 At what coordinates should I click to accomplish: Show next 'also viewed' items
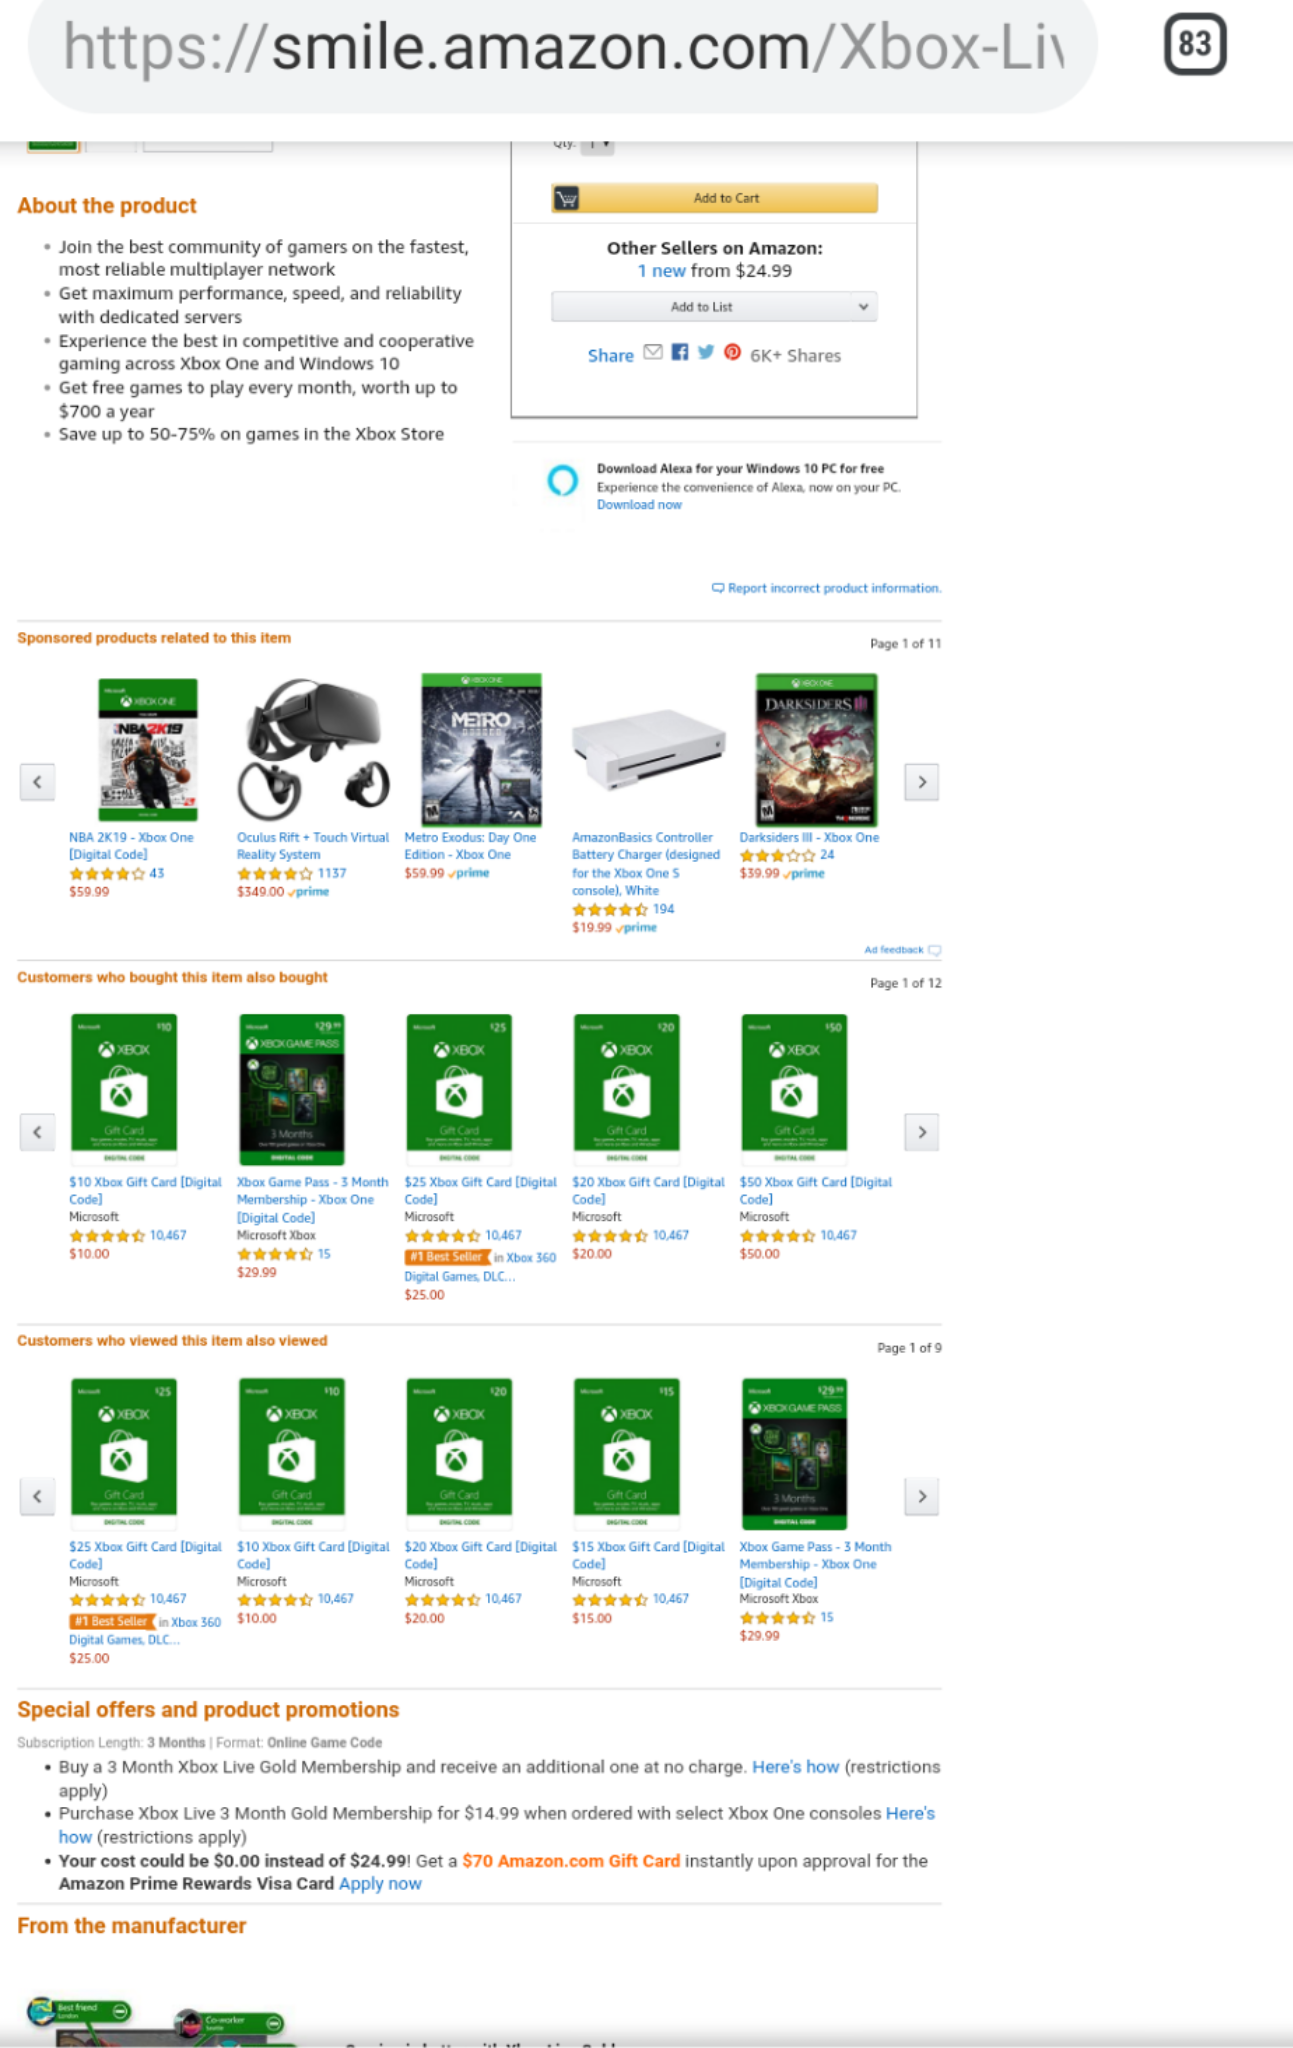click(921, 1497)
